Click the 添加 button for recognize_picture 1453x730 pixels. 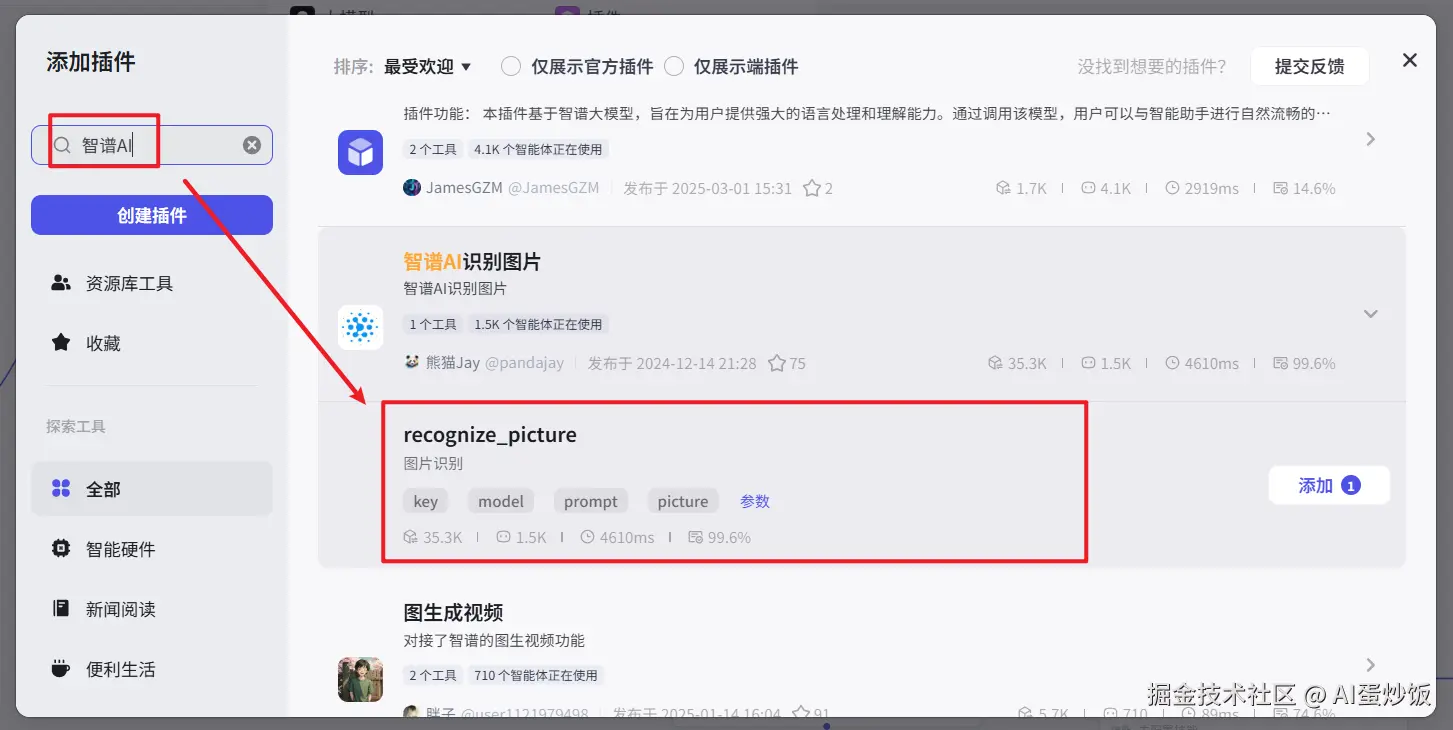(x=1329, y=486)
